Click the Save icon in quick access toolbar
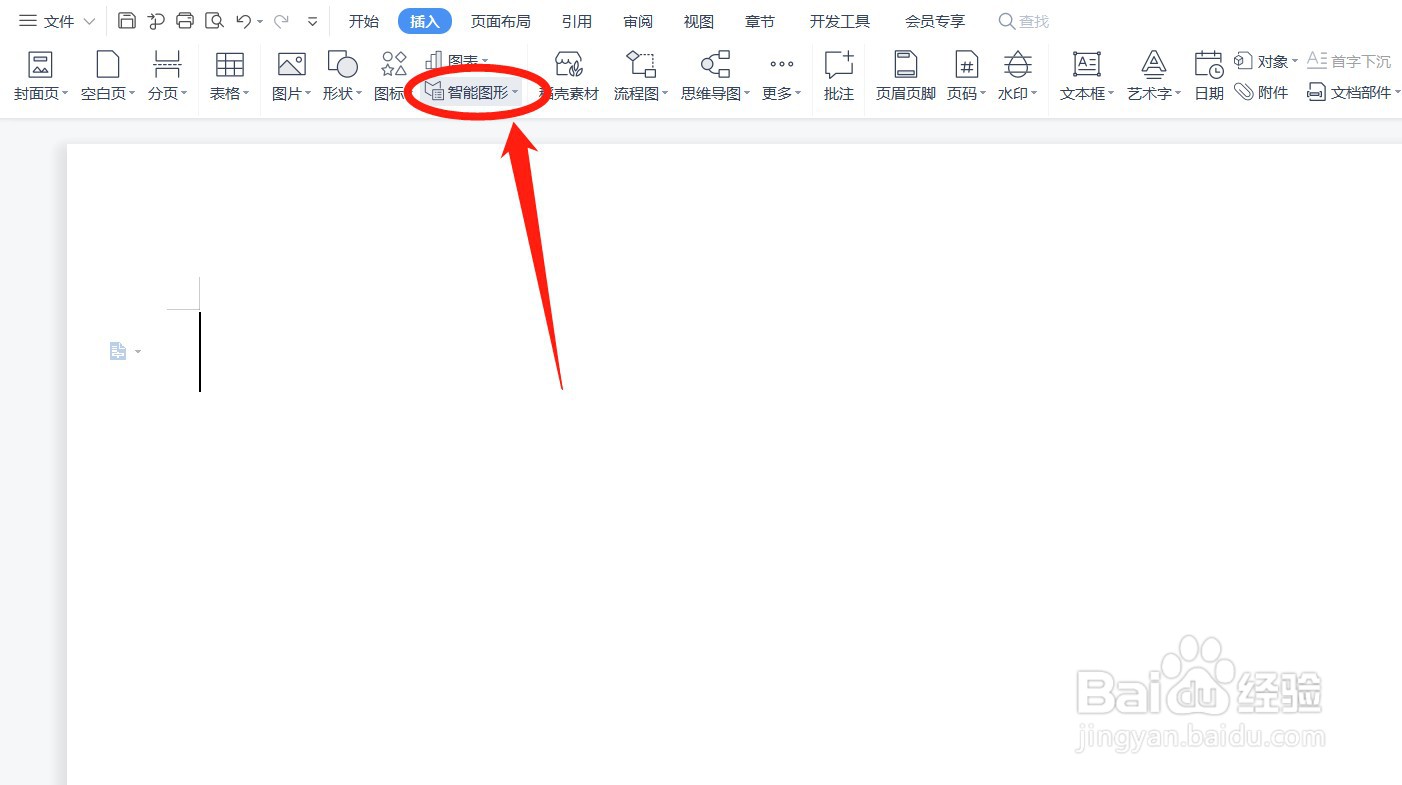The image size is (1402, 785). point(127,21)
